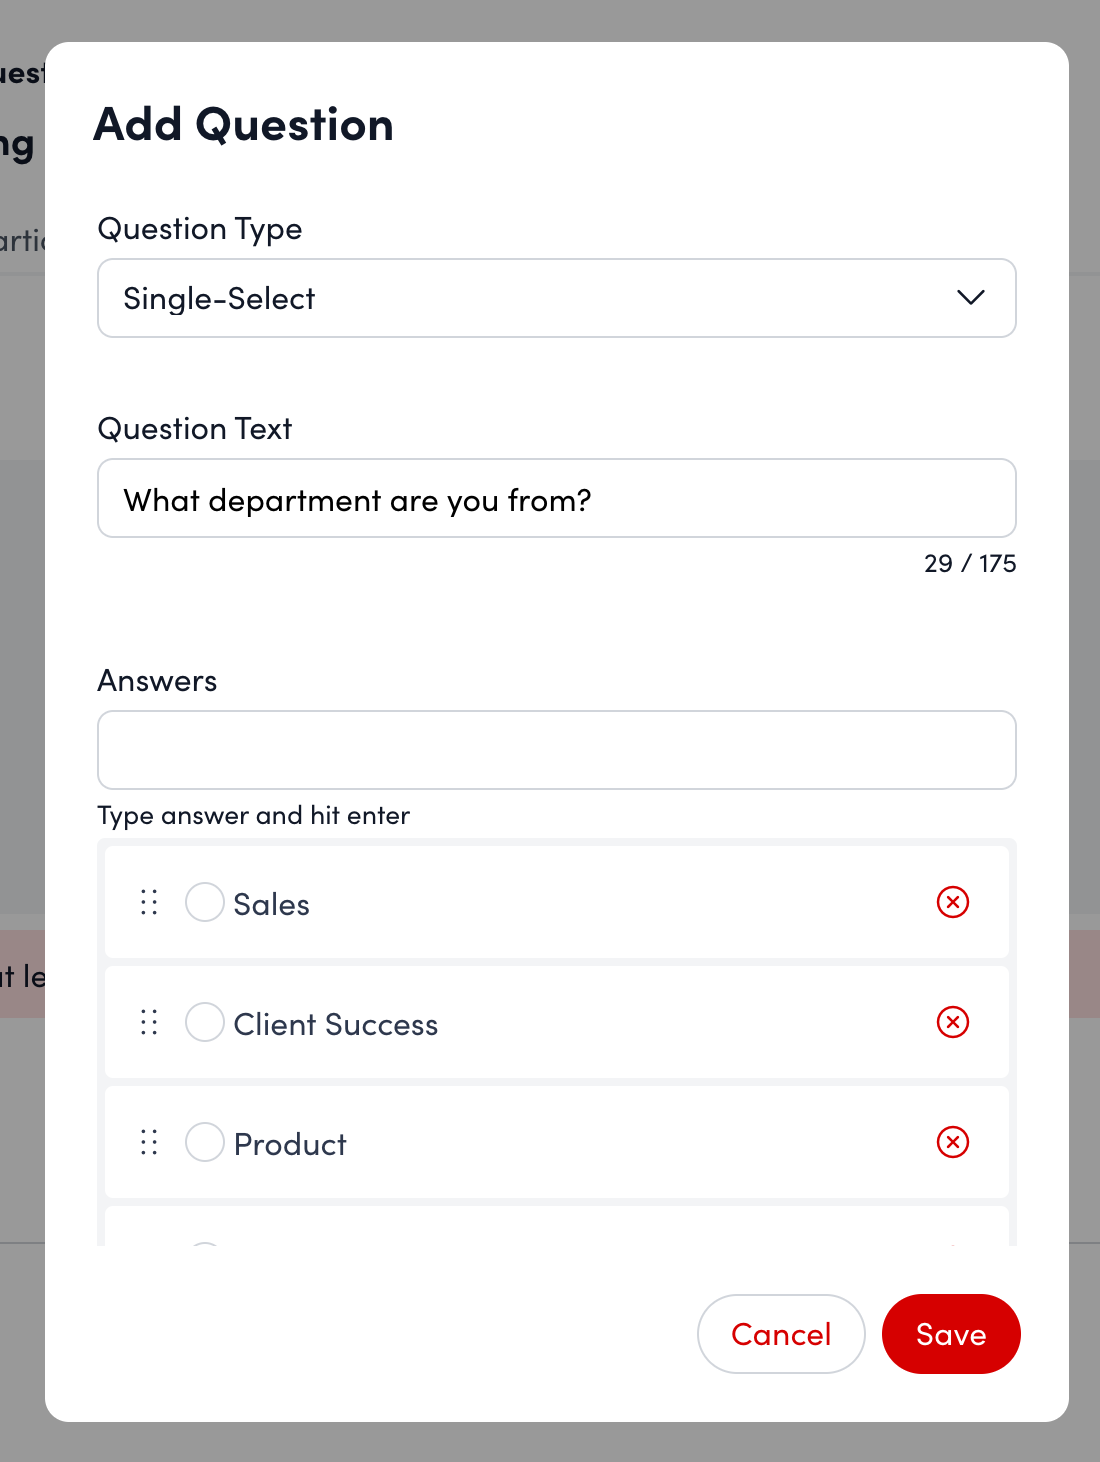Remove the Client Success answer option
The height and width of the screenshot is (1462, 1100).
953,1022
